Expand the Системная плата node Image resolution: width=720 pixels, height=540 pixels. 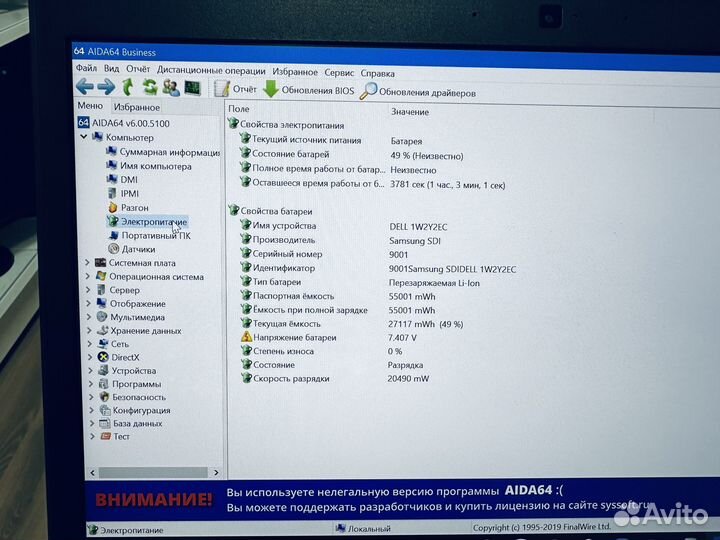87,263
